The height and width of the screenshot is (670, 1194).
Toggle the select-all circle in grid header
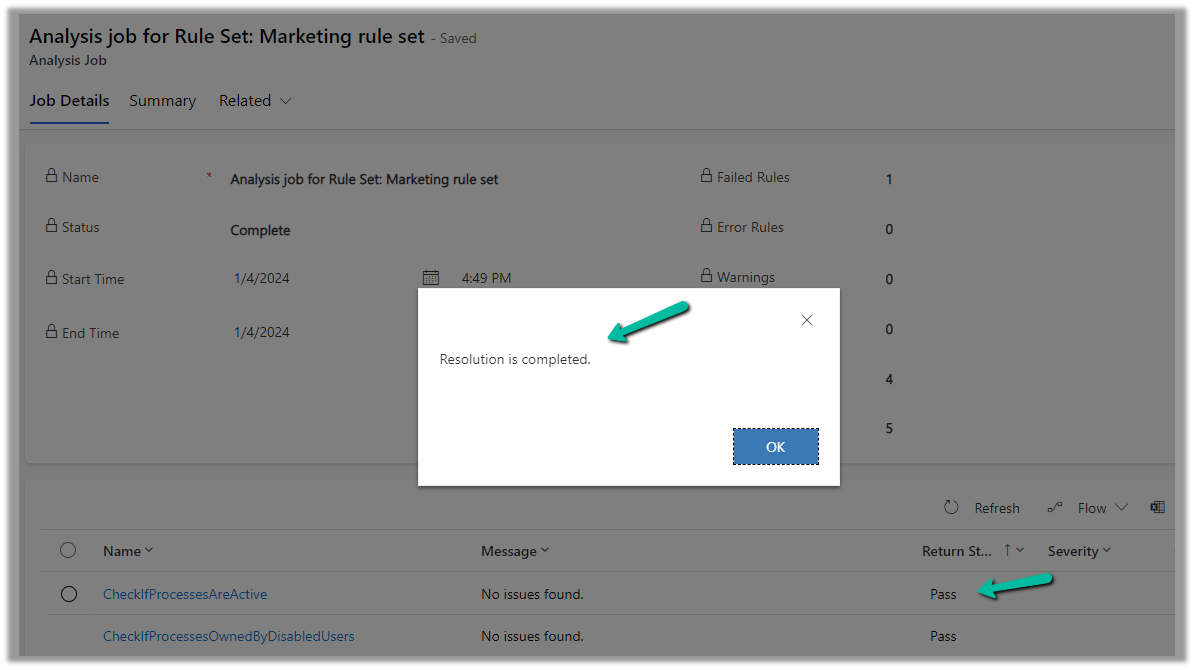[68, 550]
